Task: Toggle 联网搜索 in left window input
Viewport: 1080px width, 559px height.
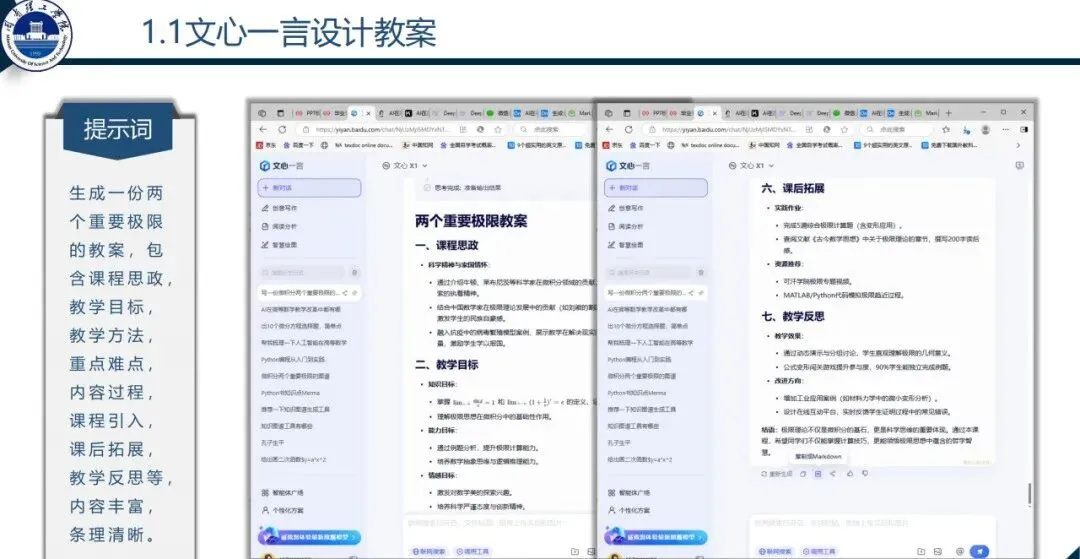Action: pos(428,551)
